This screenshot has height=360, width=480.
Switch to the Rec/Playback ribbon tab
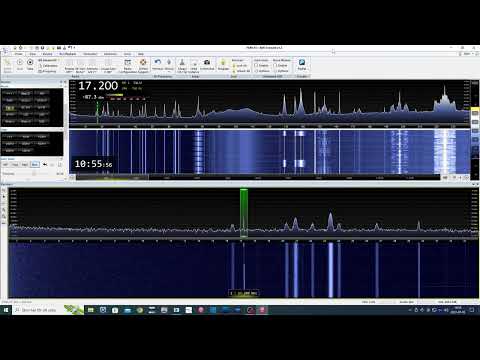(x=68, y=54)
